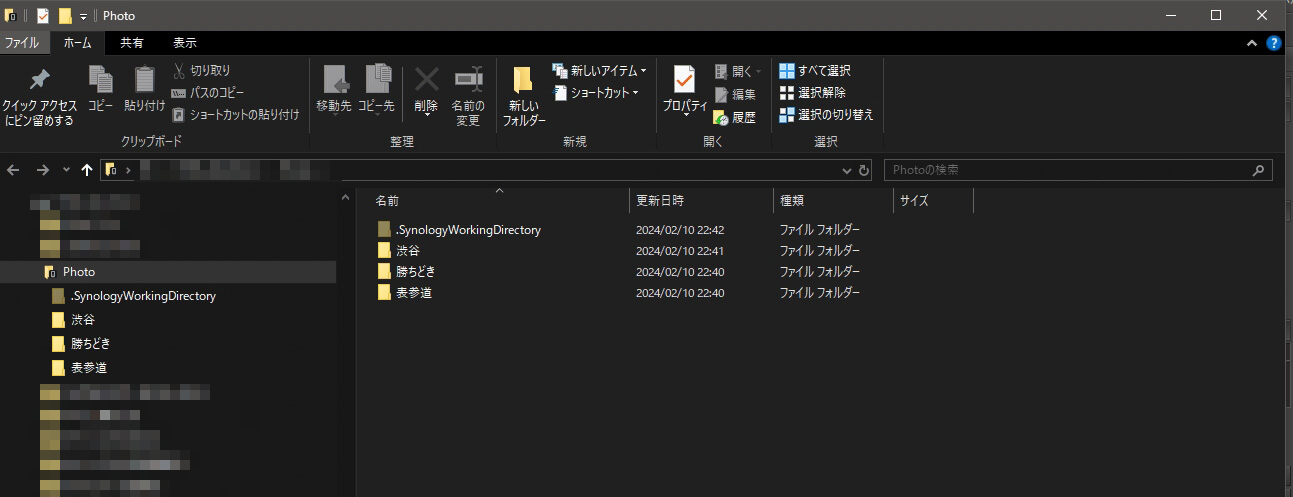
Task: Switch to 共有 (Share) ribbon tab
Action: 131,43
